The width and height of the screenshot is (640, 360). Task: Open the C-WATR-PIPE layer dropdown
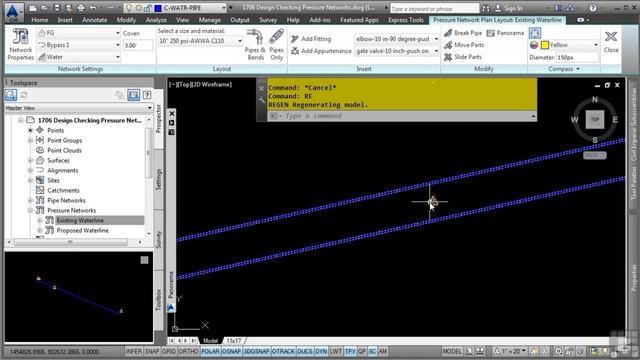223,8
